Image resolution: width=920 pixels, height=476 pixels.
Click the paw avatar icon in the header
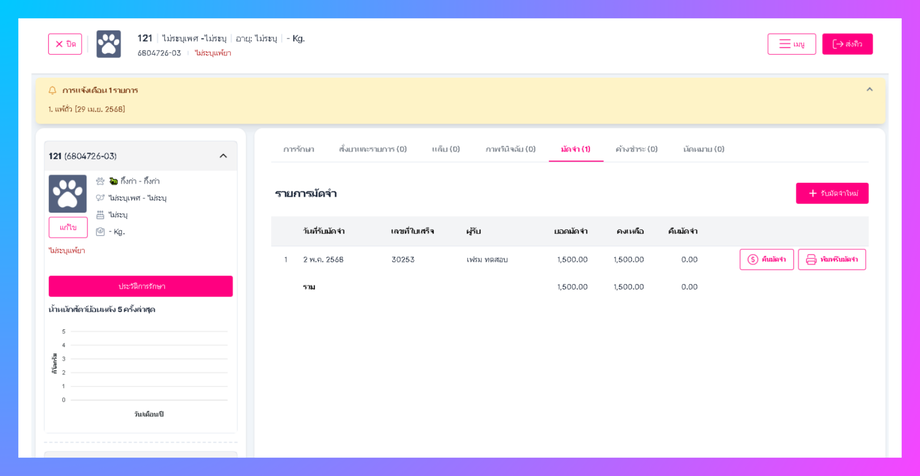pos(109,44)
